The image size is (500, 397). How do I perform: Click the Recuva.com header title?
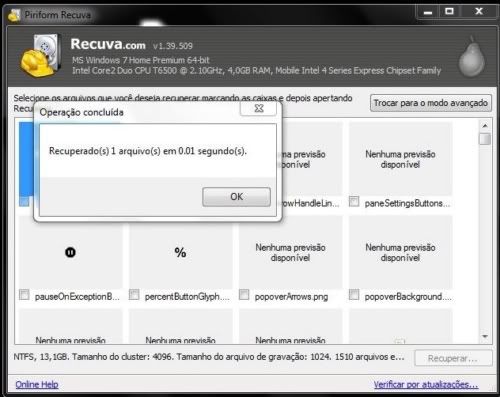pyautogui.click(x=108, y=44)
